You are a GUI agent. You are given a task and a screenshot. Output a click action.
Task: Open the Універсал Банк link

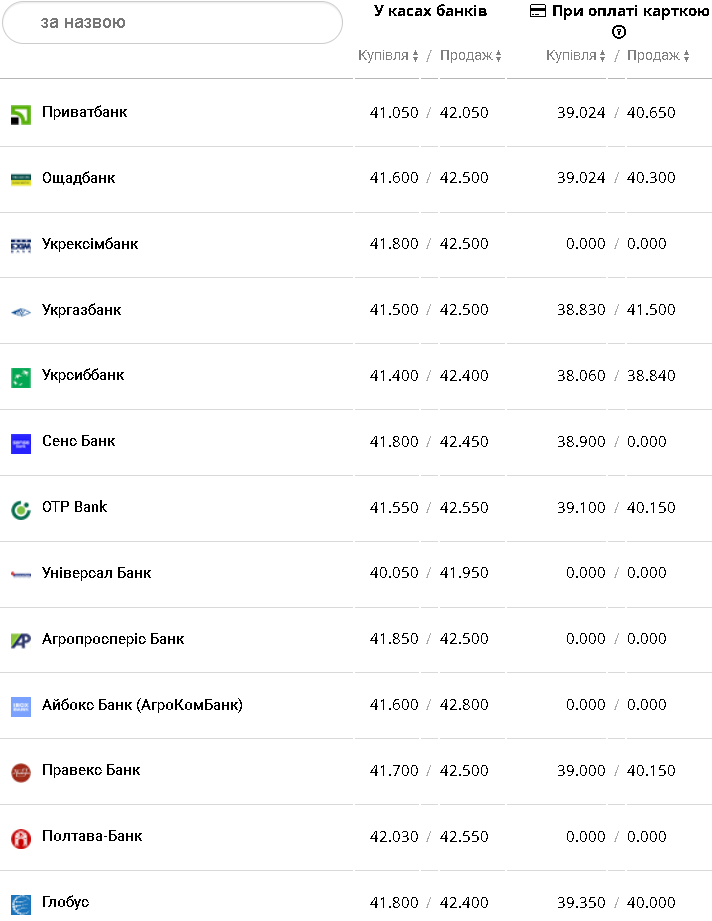[x=96, y=573]
